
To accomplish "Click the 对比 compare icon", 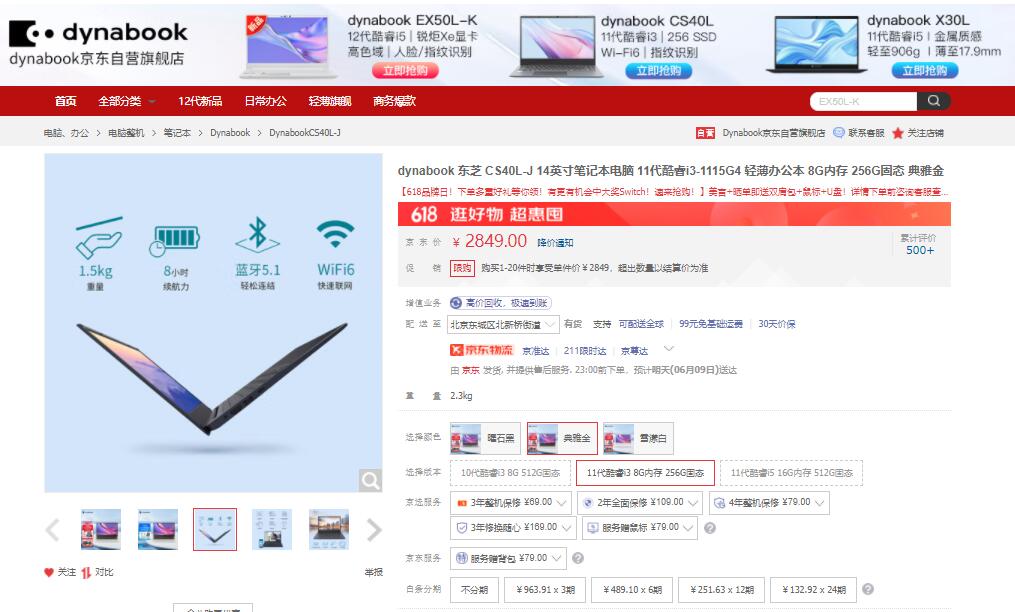I will click(x=85, y=572).
